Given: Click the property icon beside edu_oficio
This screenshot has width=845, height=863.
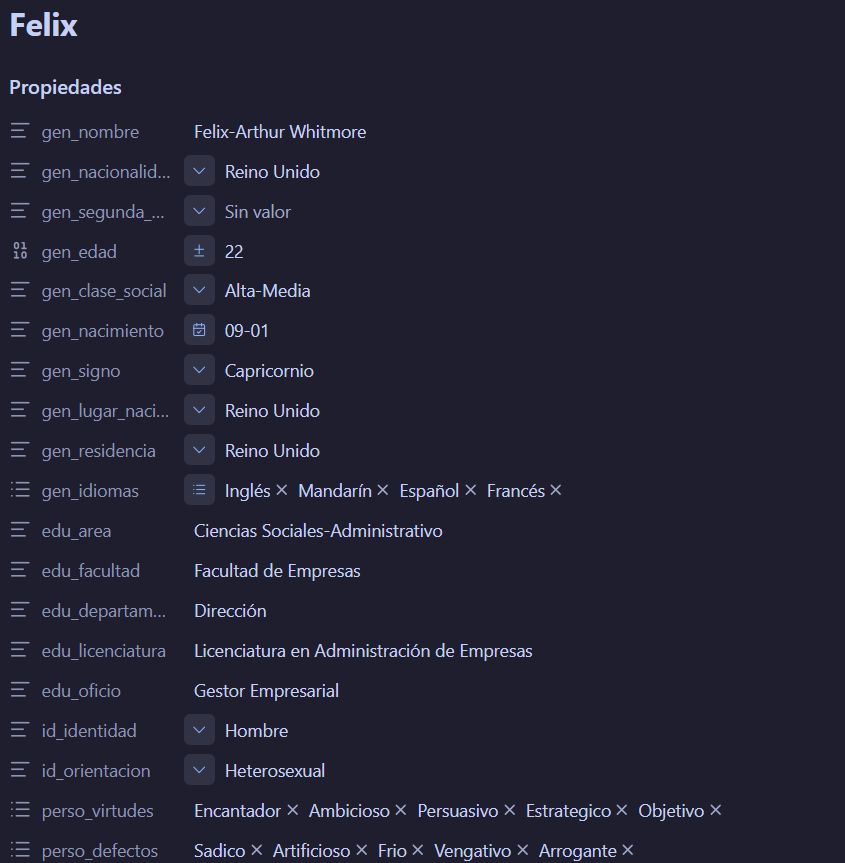Looking at the screenshot, I should 20,690.
